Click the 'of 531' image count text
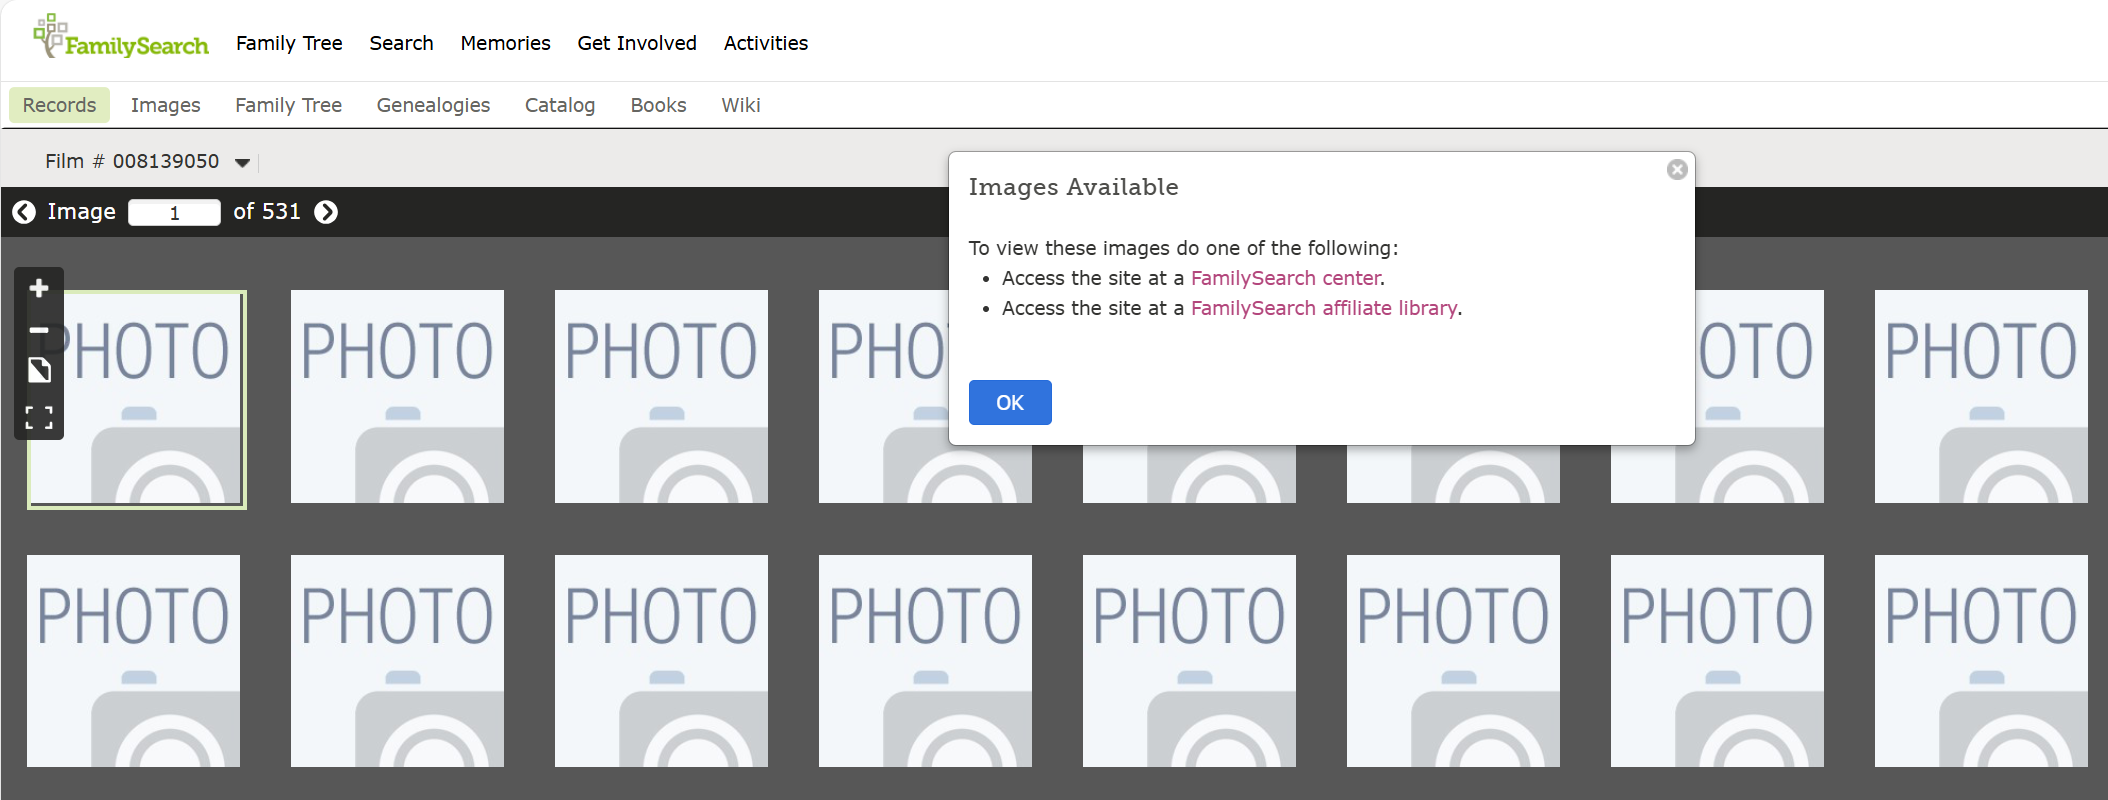 pyautogui.click(x=267, y=212)
